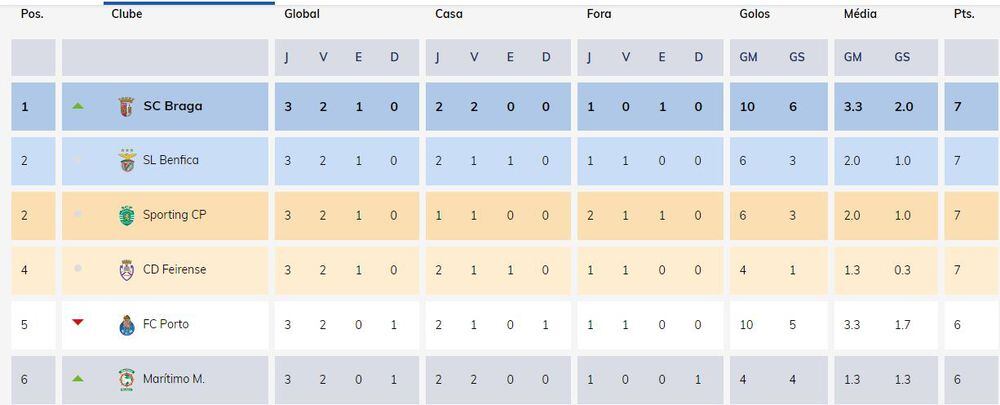Click green up arrow beside Marítimo M.
This screenshot has height=405, width=1000.
[x=78, y=378]
